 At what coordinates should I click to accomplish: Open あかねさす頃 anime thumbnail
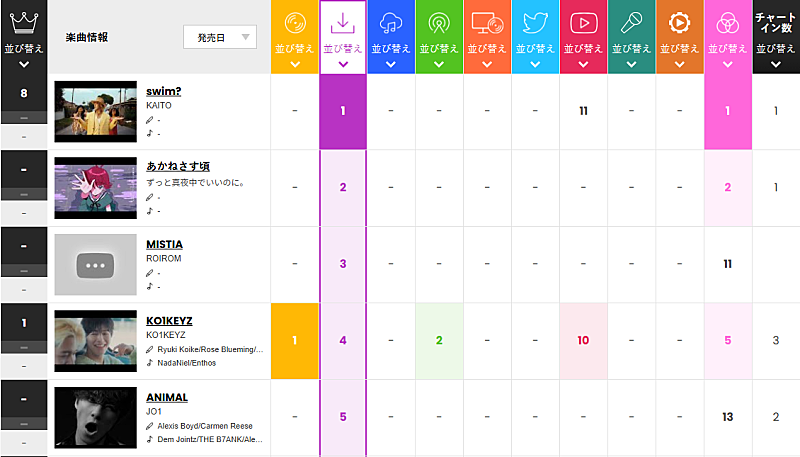[95, 188]
